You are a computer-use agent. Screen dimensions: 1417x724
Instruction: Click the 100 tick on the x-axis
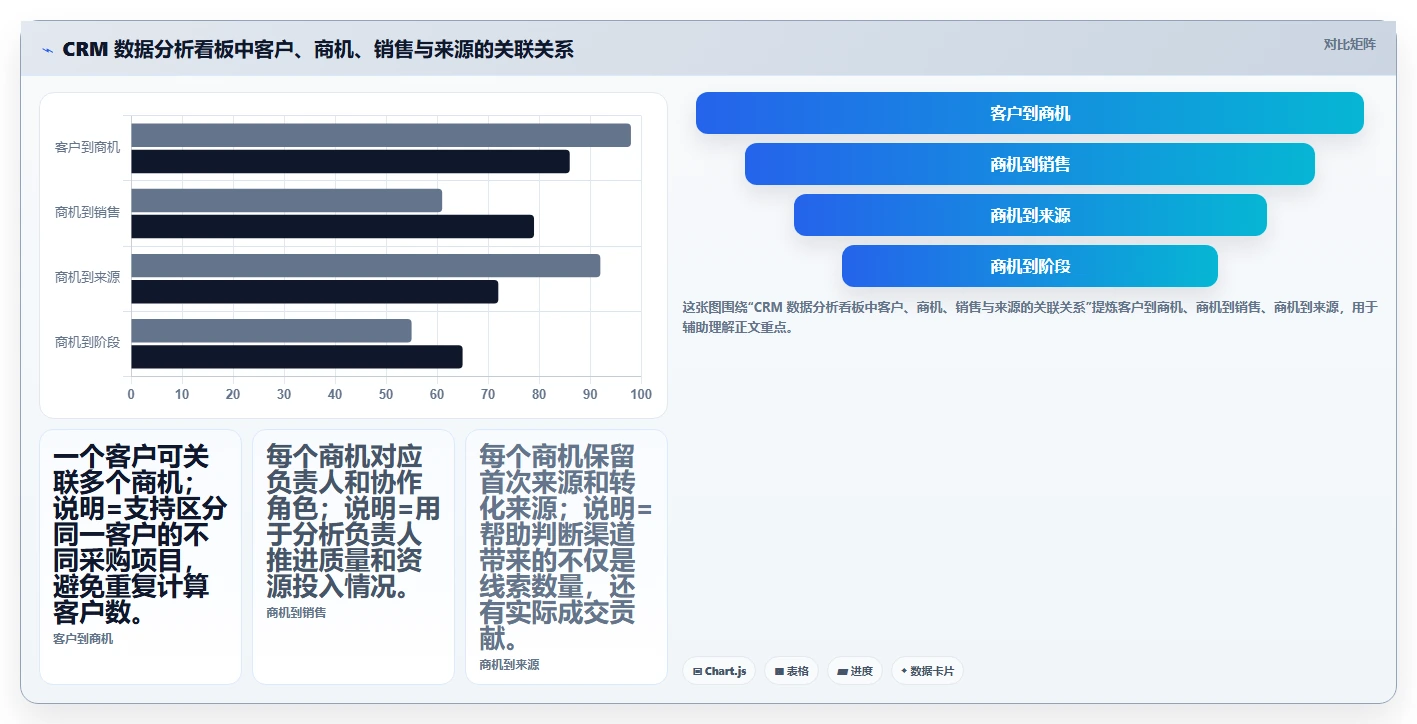[641, 394]
